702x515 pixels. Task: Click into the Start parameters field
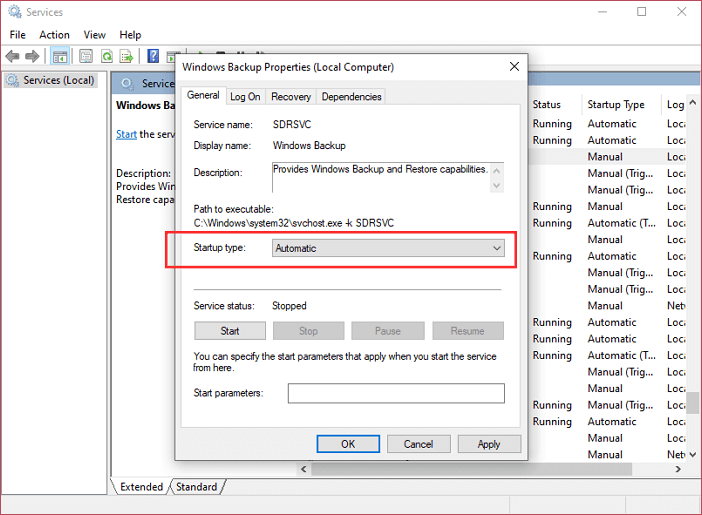[396, 393]
